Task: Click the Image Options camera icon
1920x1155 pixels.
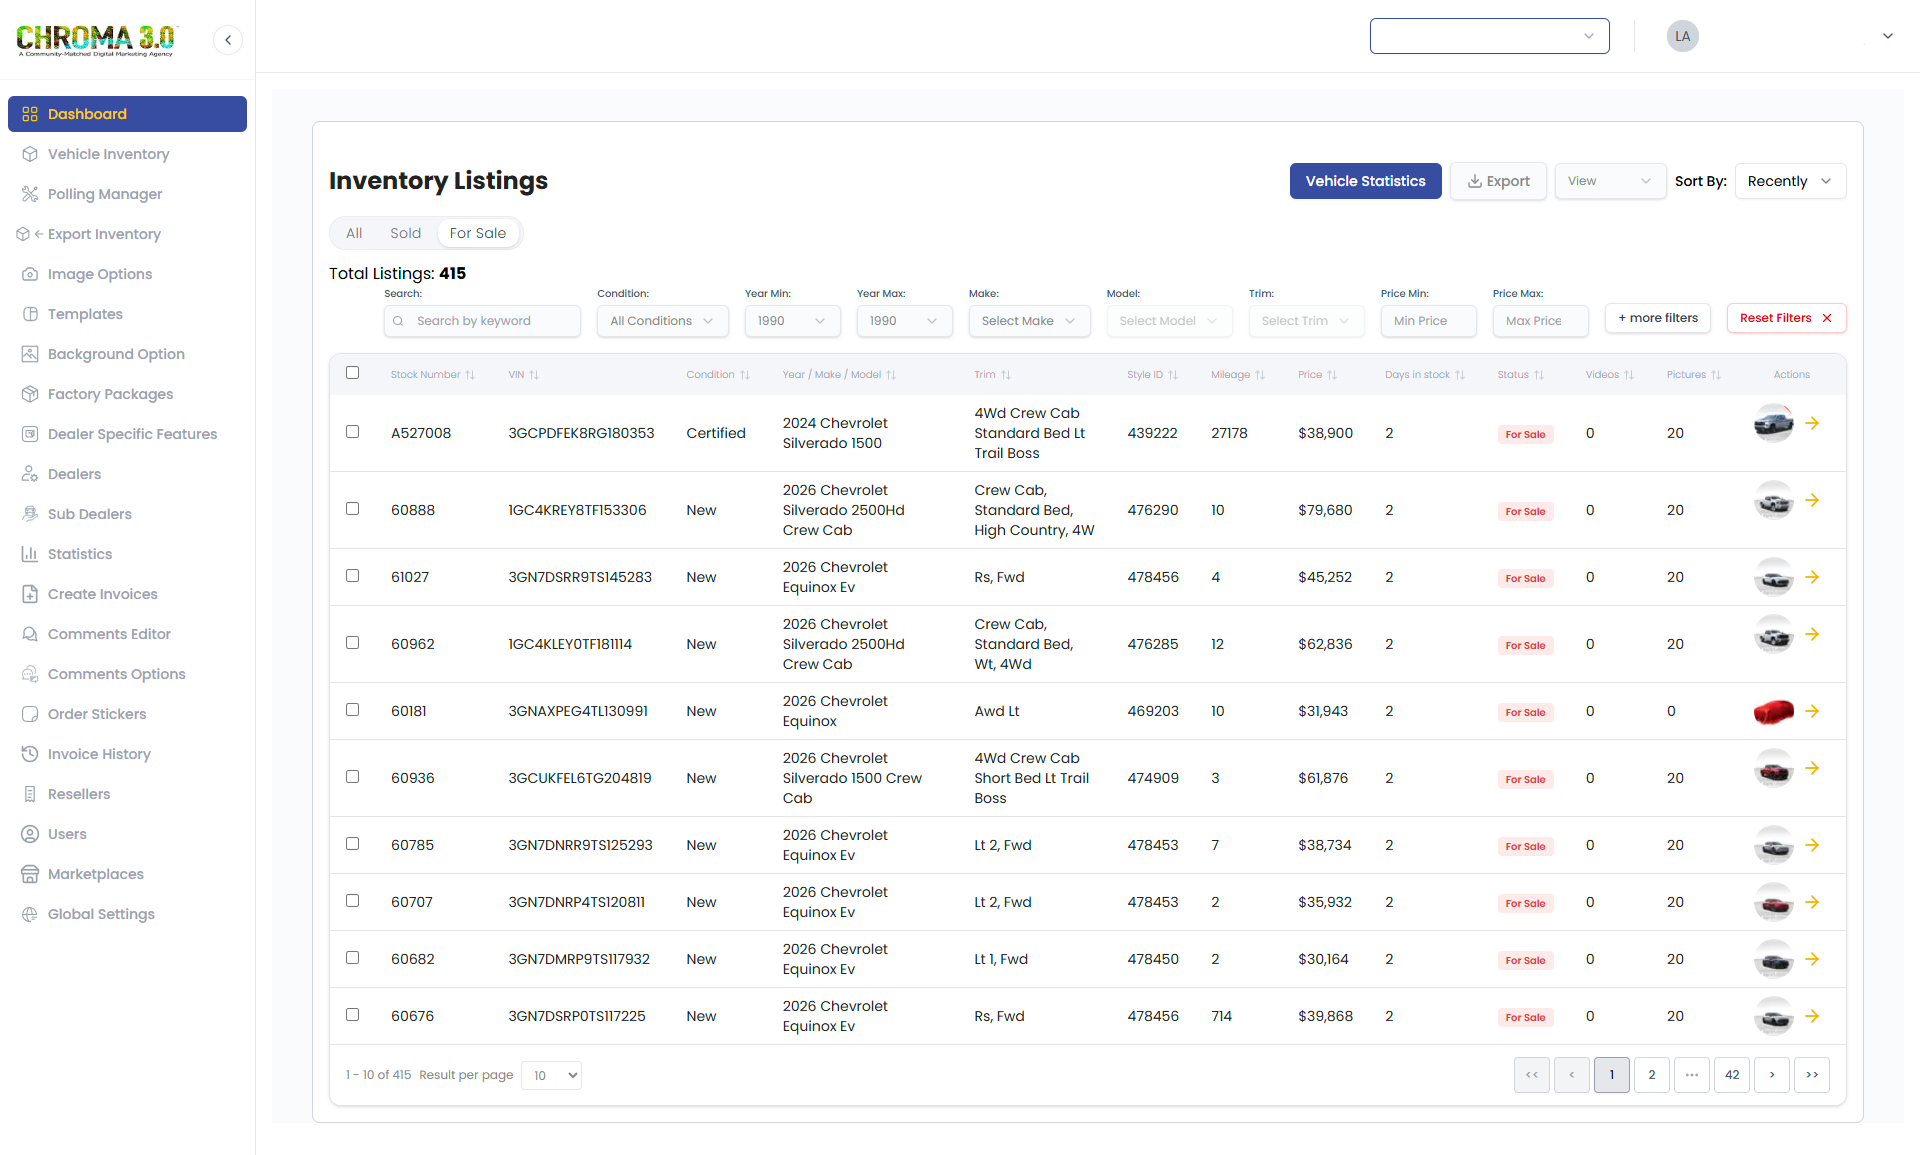Action: (x=30, y=274)
